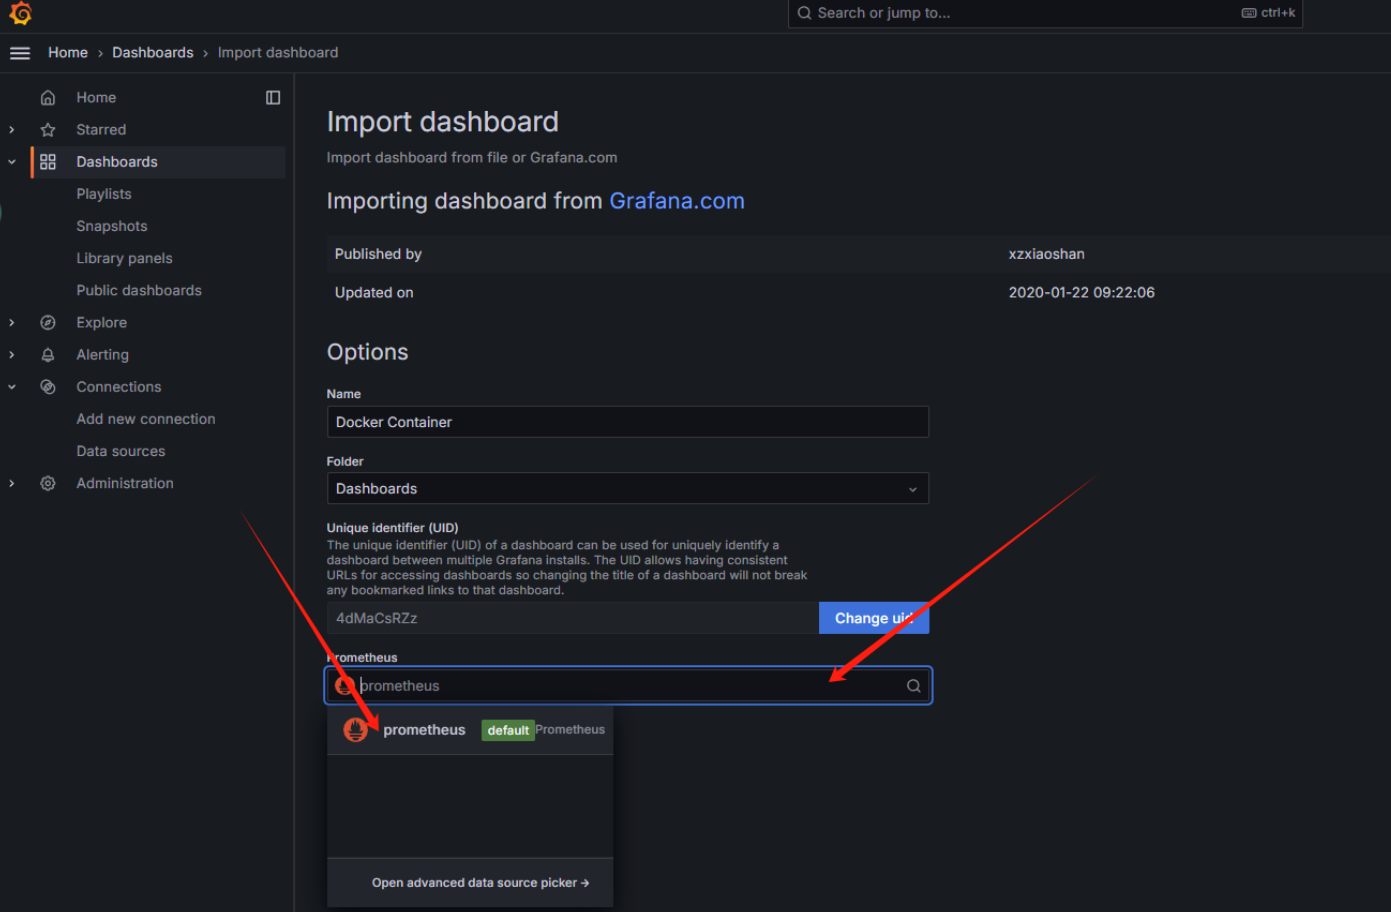Expand the Administration section chevron
This screenshot has height=912, width=1391.
click(x=12, y=483)
